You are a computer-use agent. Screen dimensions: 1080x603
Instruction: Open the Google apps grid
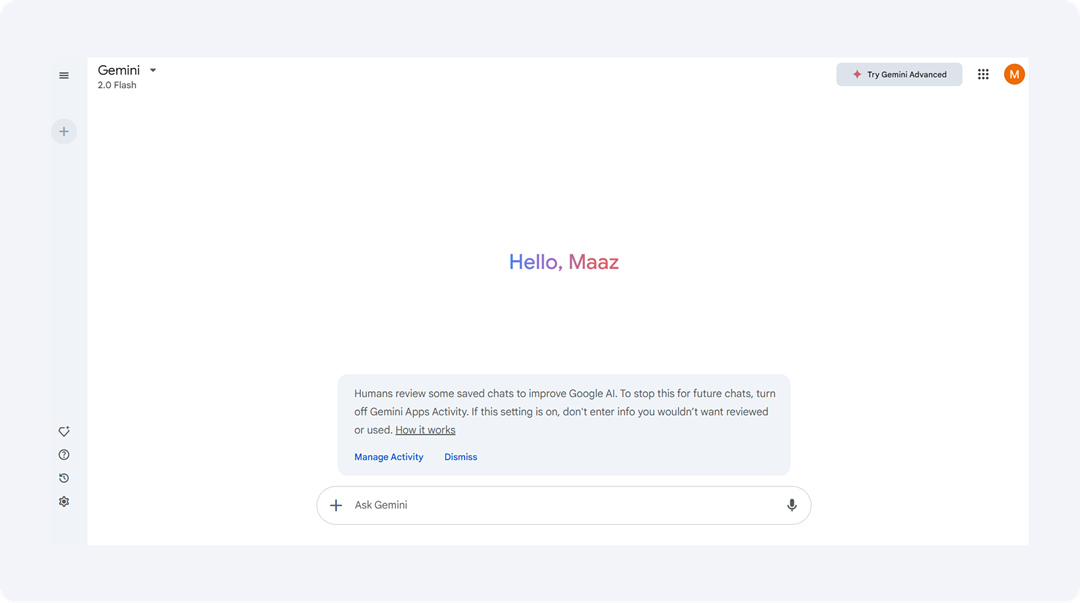983,74
